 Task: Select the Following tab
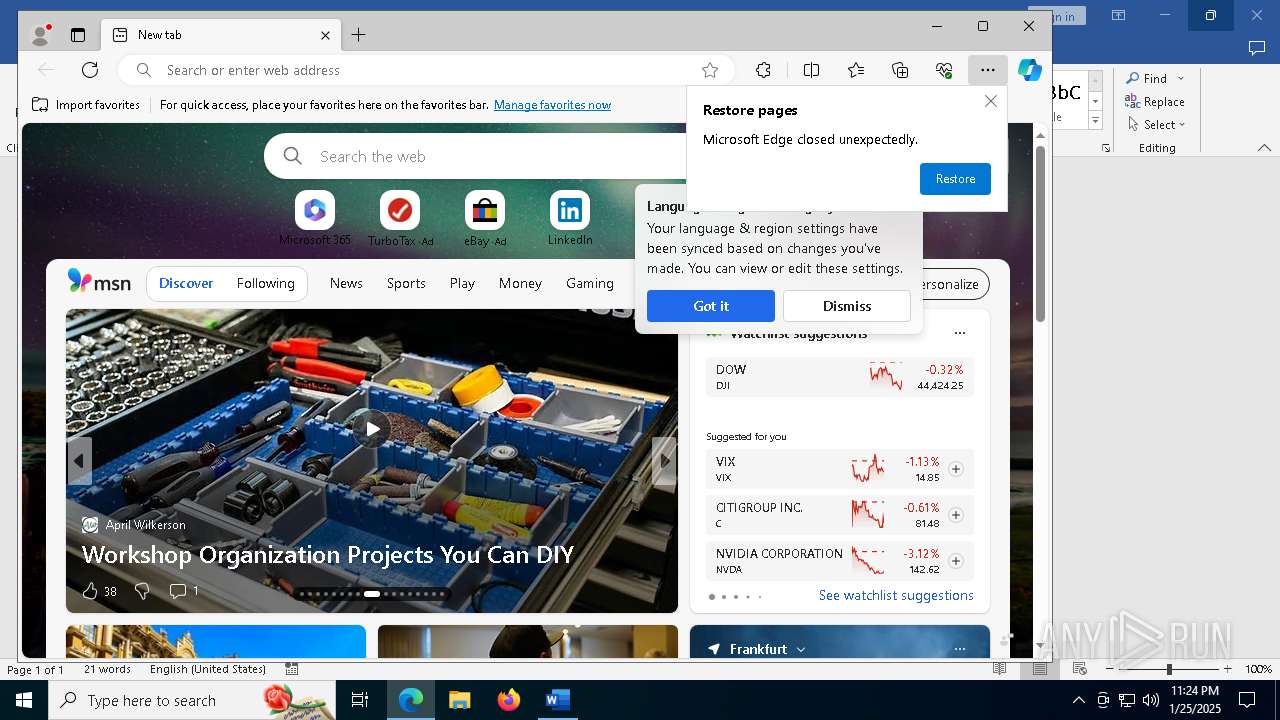pos(265,283)
